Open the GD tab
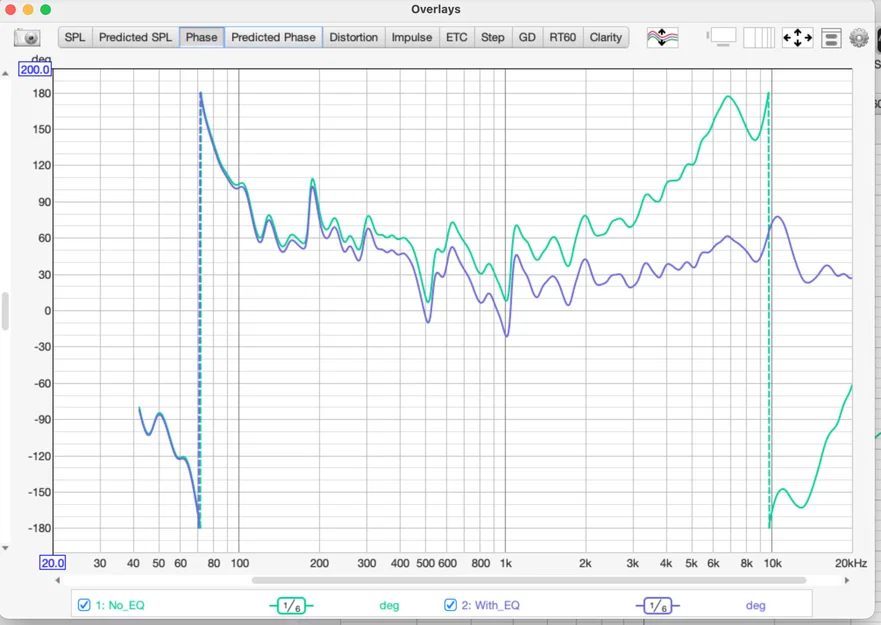The width and height of the screenshot is (881, 625). [527, 38]
